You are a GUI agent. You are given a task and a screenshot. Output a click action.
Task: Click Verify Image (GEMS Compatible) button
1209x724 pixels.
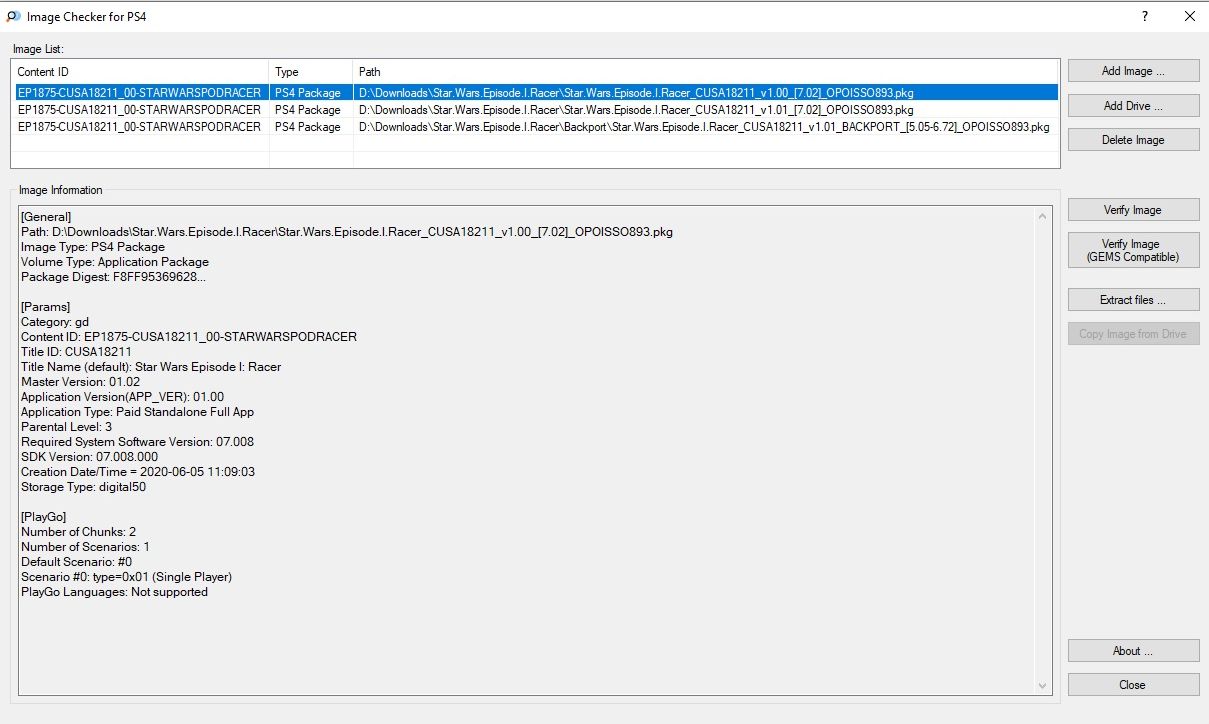coord(1133,250)
